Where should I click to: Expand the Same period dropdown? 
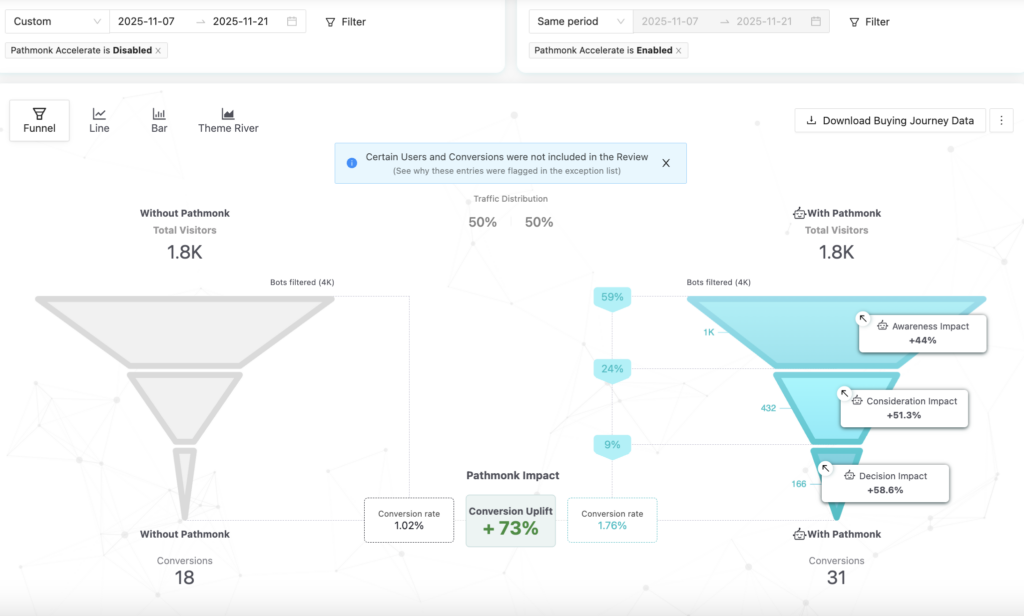(x=580, y=21)
